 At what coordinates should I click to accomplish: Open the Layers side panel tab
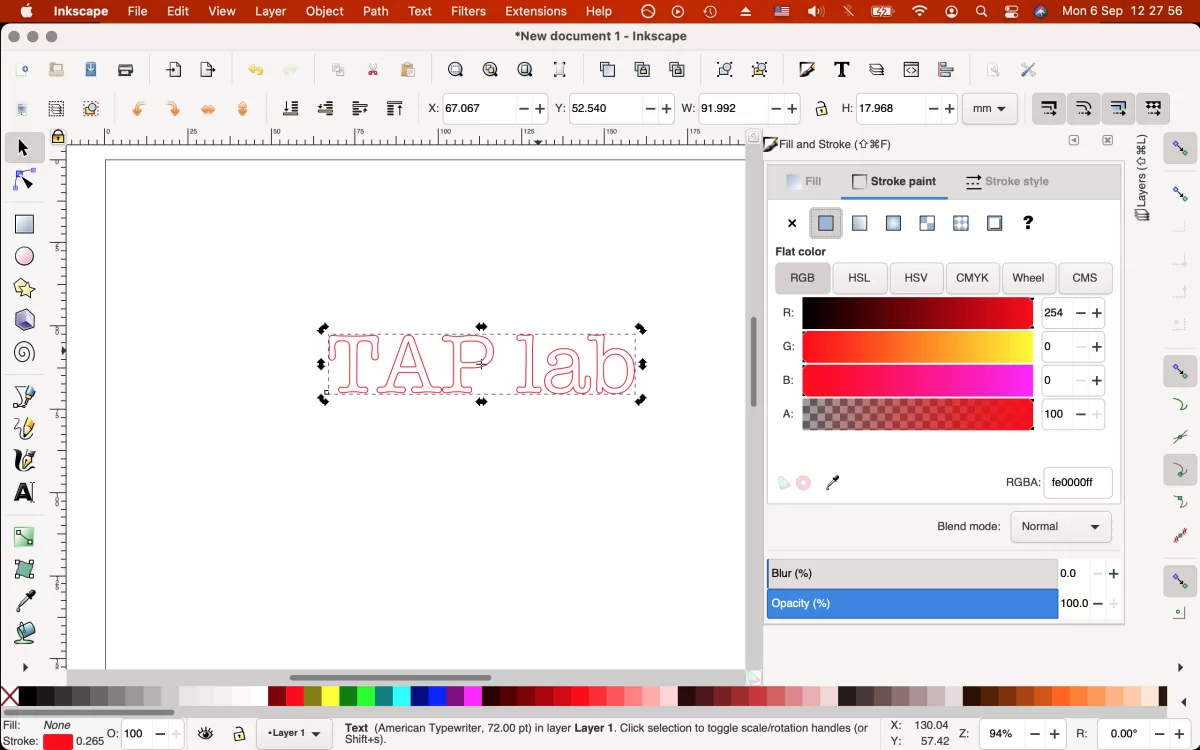tap(1142, 178)
